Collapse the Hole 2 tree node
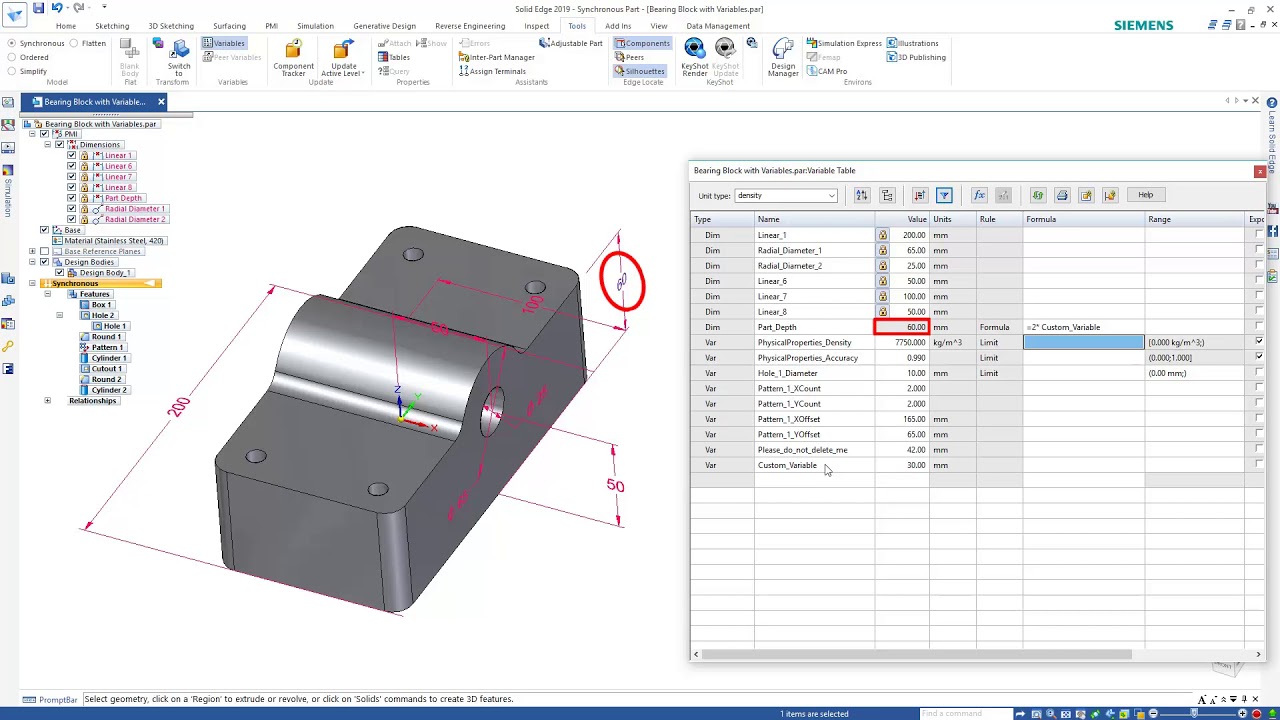This screenshot has width=1280, height=720. [x=59, y=315]
